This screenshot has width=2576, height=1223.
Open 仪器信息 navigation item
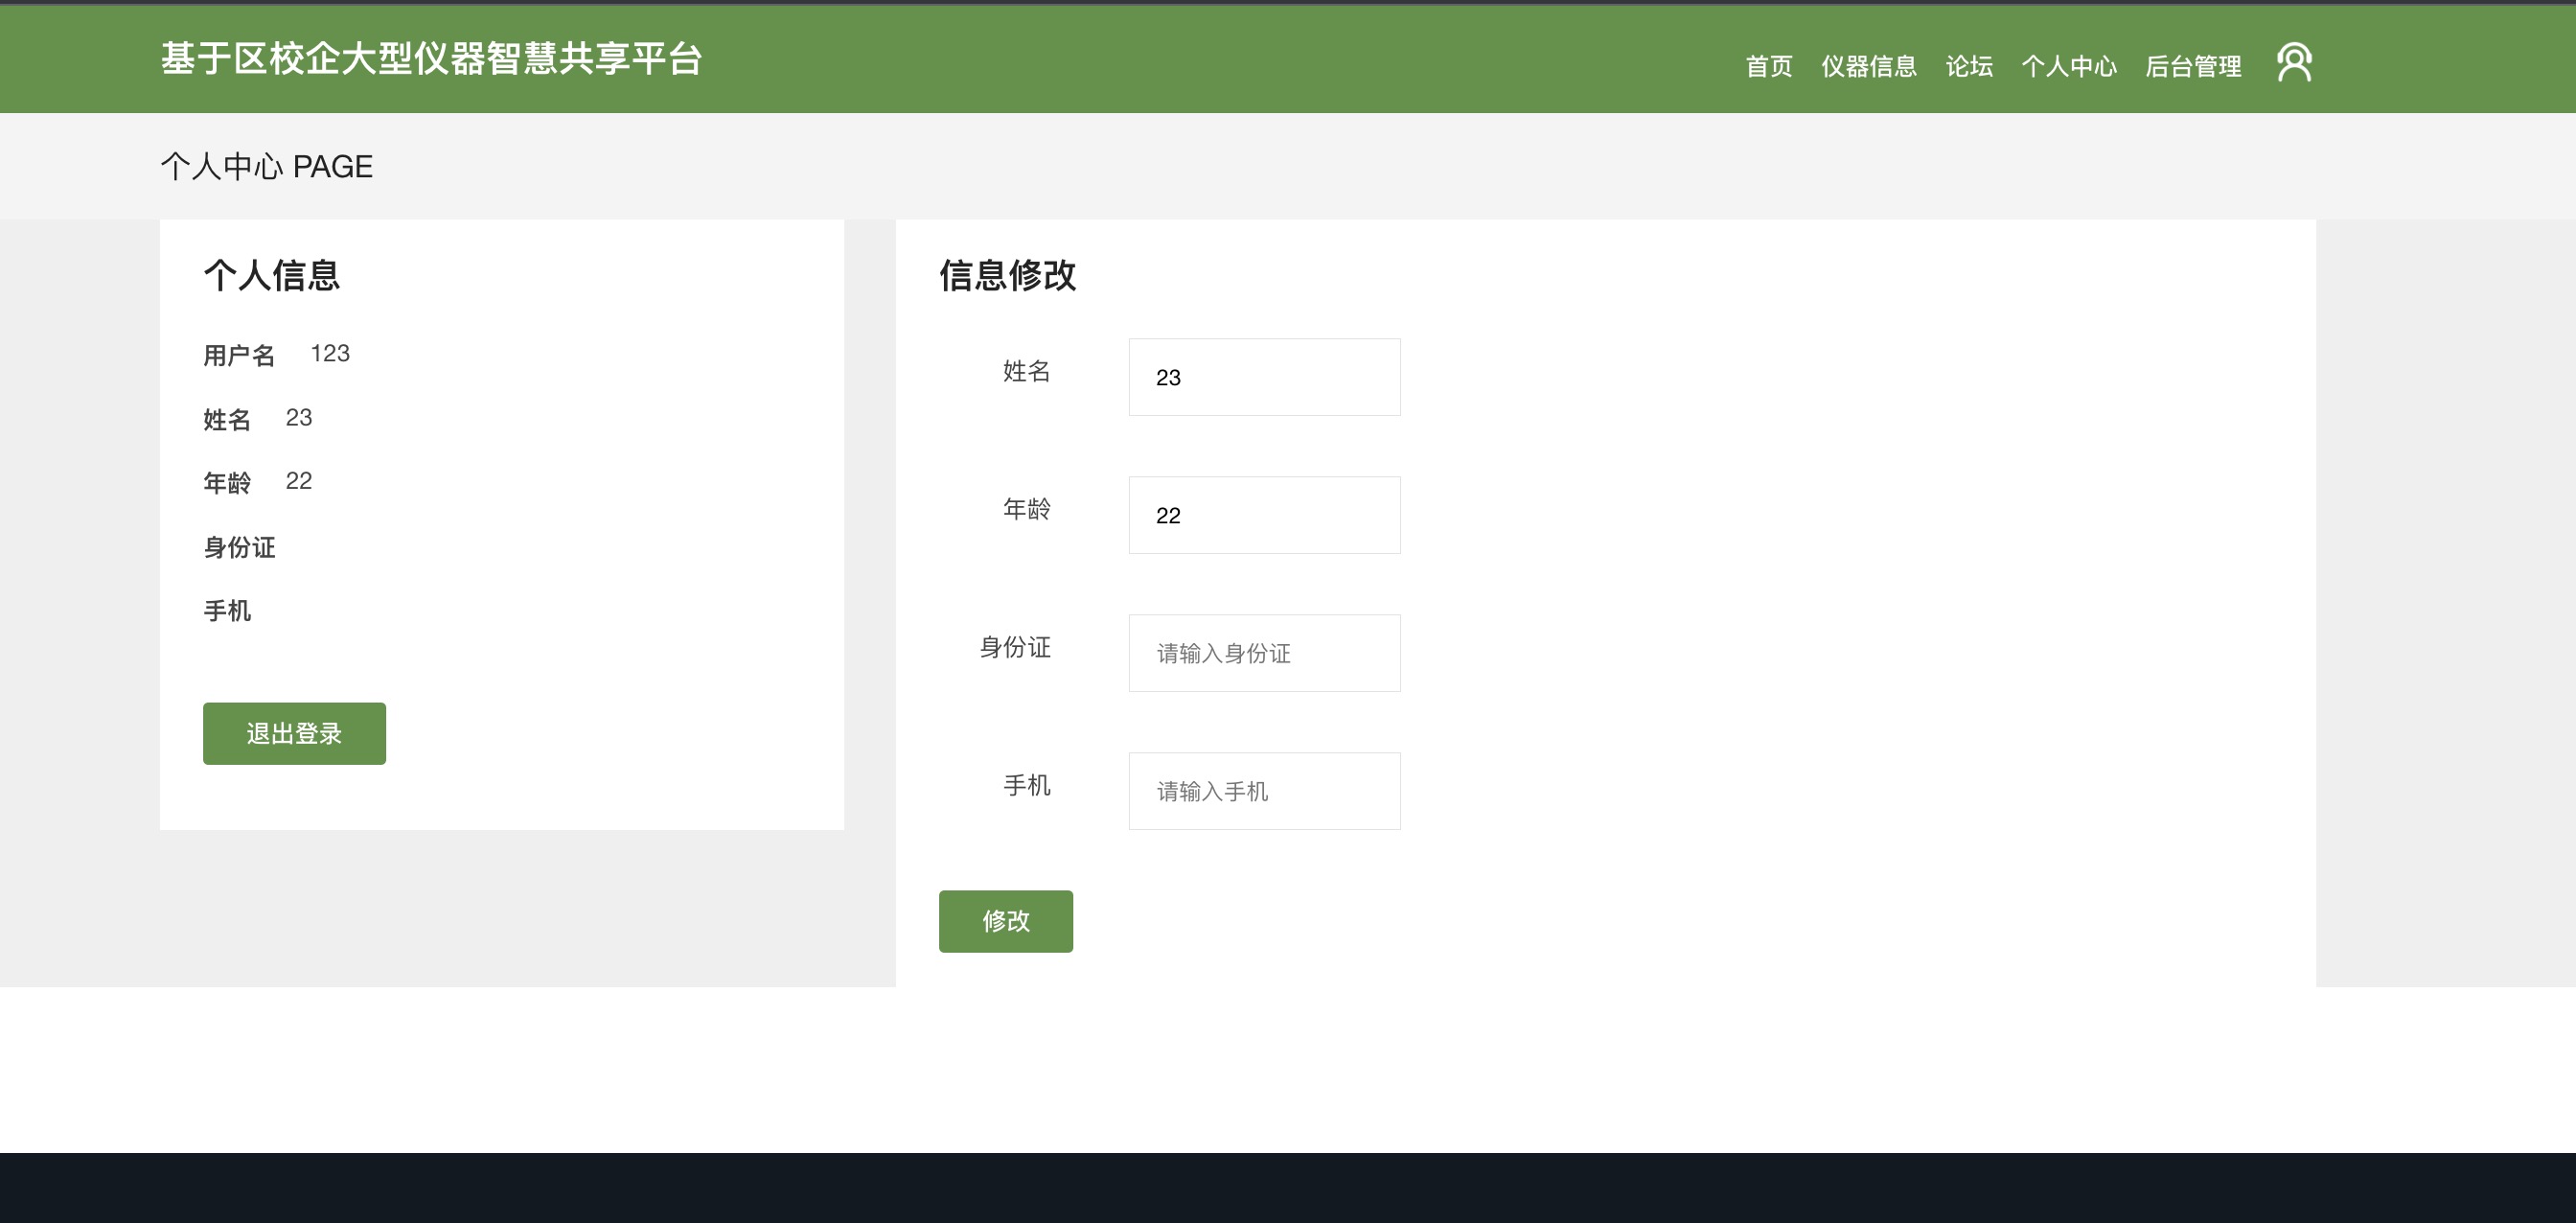1868,66
